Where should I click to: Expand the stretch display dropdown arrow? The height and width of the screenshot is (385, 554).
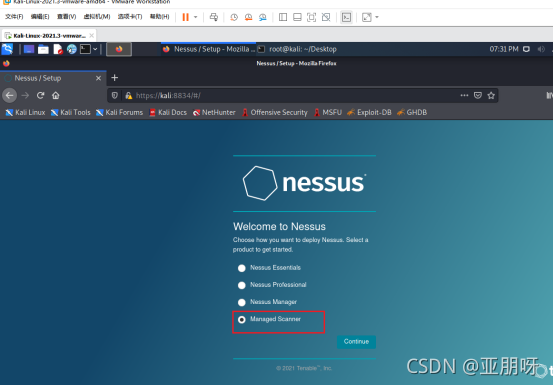[377, 17]
